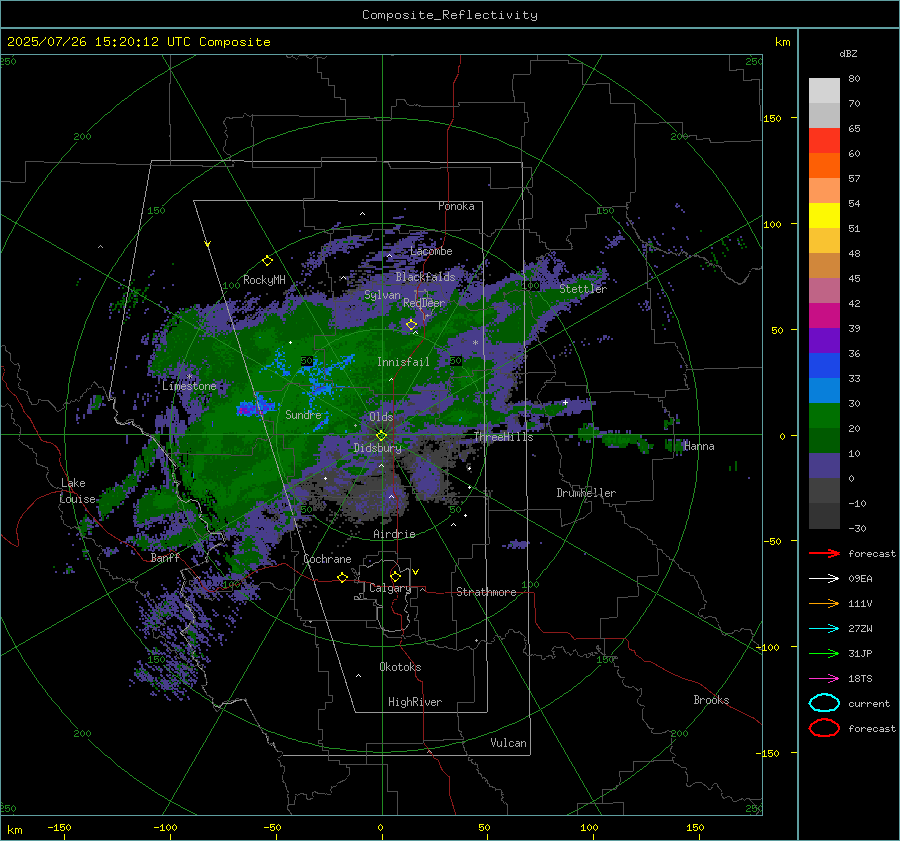Image resolution: width=900 pixels, height=841 pixels.
Task: Click the red forecast ellipse icon
Action: [824, 728]
